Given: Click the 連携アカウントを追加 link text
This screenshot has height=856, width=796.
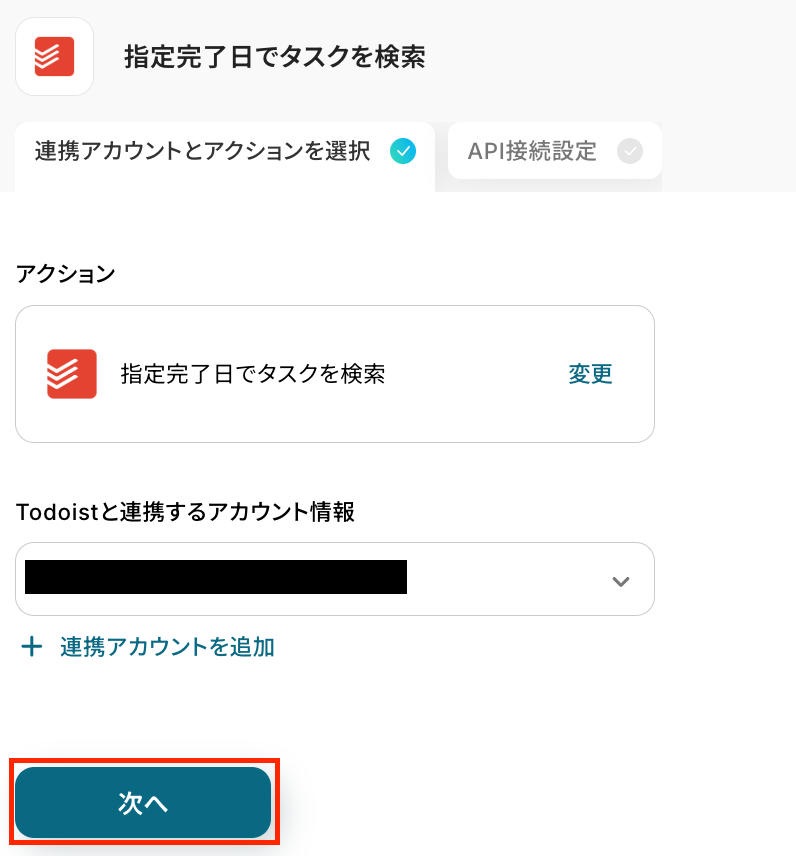Looking at the screenshot, I should point(167,647).
